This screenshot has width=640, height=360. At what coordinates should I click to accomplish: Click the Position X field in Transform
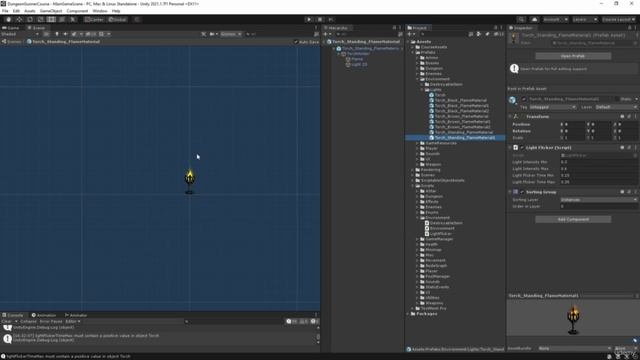click(x=573, y=124)
